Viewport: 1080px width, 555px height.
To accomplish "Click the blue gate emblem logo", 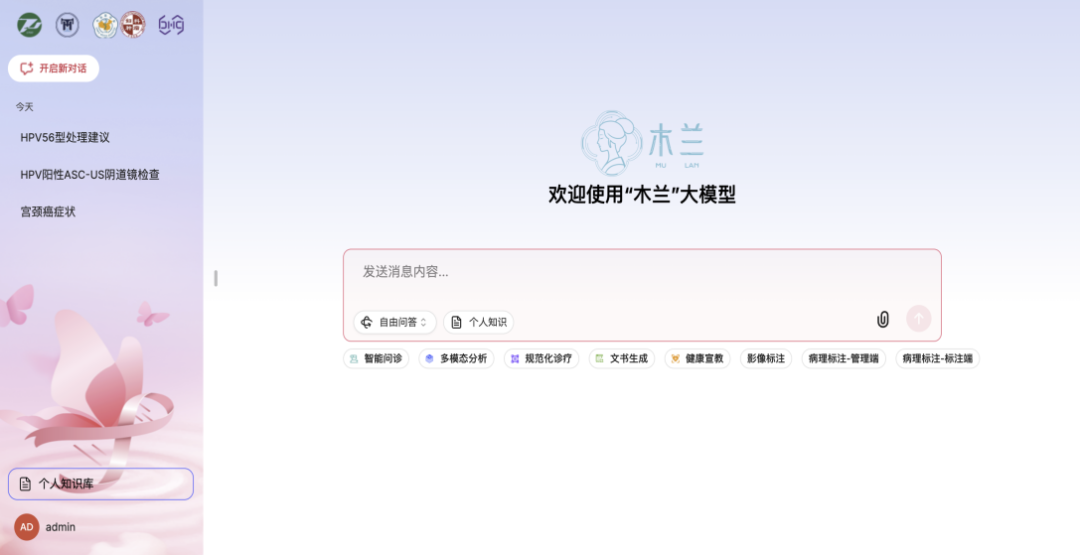I will (x=67, y=25).
